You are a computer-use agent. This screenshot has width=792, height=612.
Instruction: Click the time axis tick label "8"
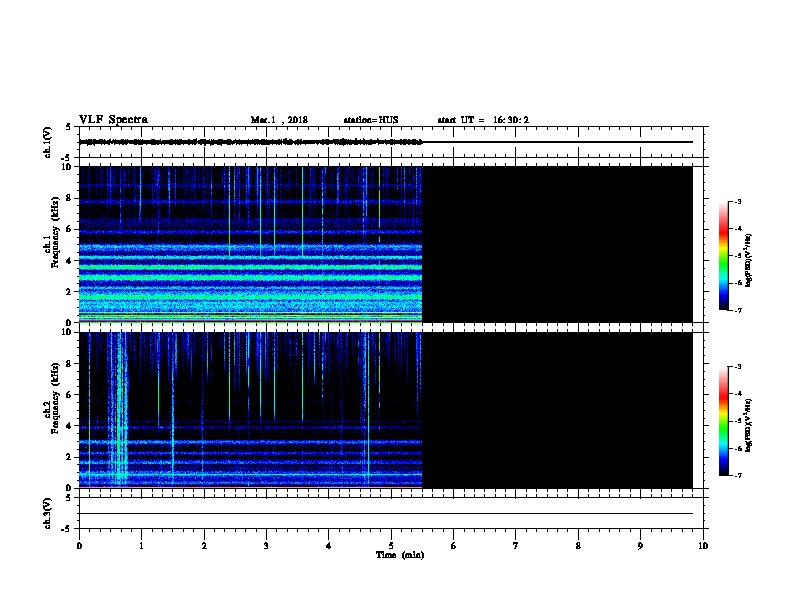(x=578, y=546)
